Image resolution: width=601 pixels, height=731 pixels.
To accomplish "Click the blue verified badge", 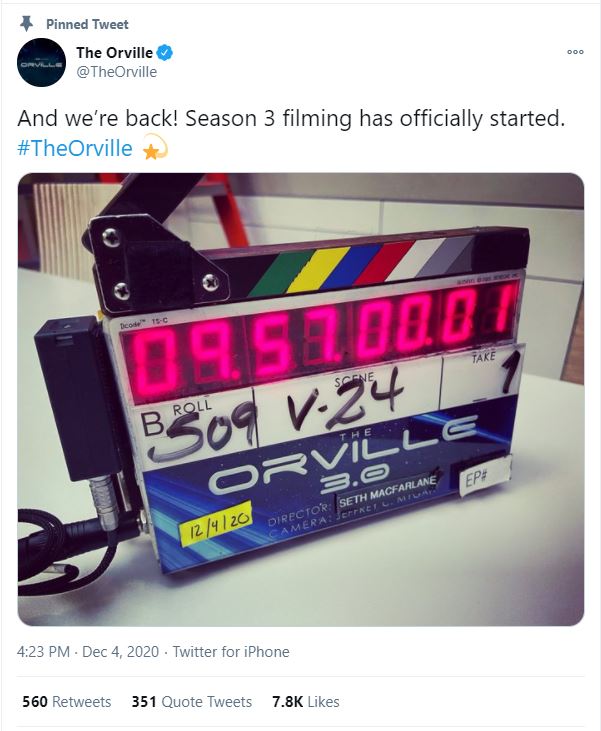I will (x=165, y=53).
